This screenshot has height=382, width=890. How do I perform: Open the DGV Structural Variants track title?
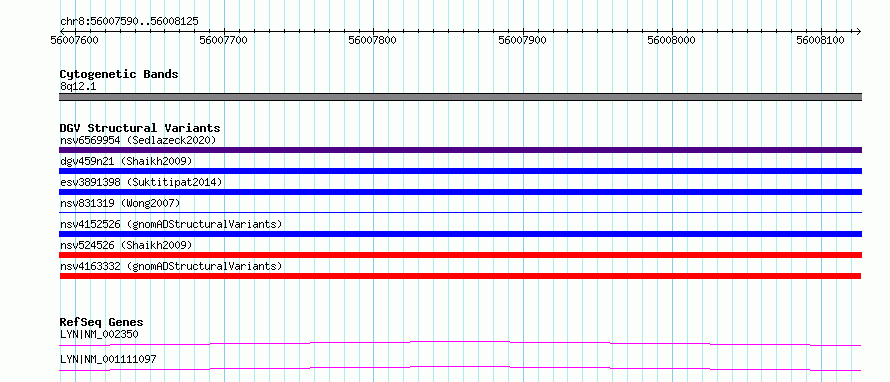140,128
